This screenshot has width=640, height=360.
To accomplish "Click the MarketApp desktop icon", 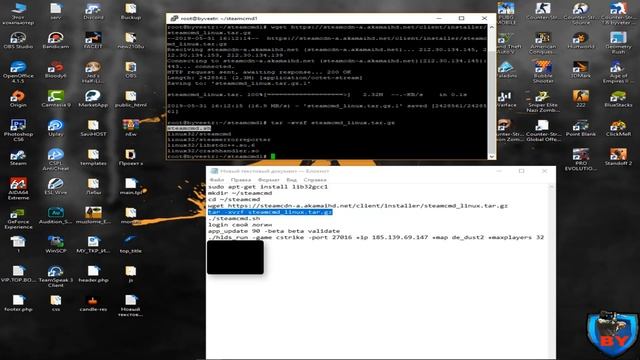I will [93, 99].
